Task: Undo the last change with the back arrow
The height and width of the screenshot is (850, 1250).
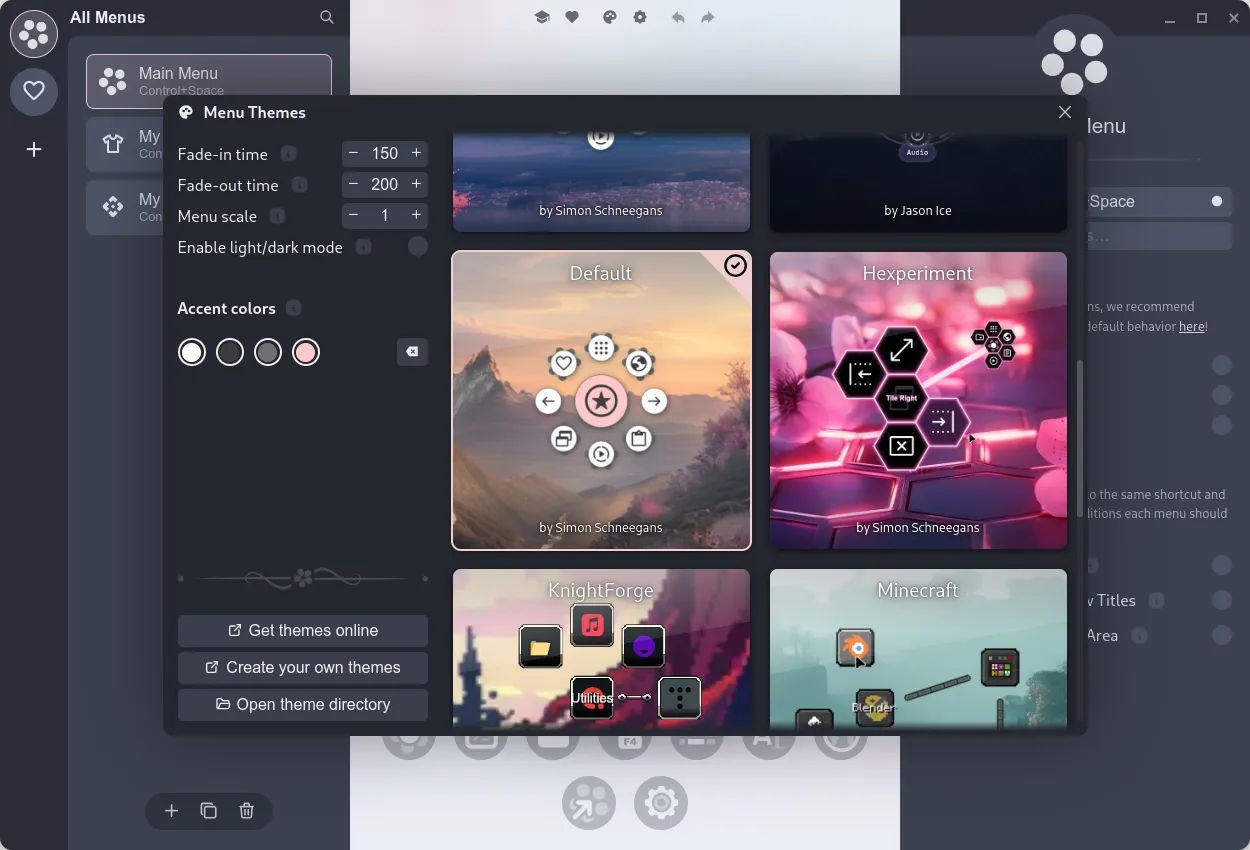Action: click(x=678, y=17)
